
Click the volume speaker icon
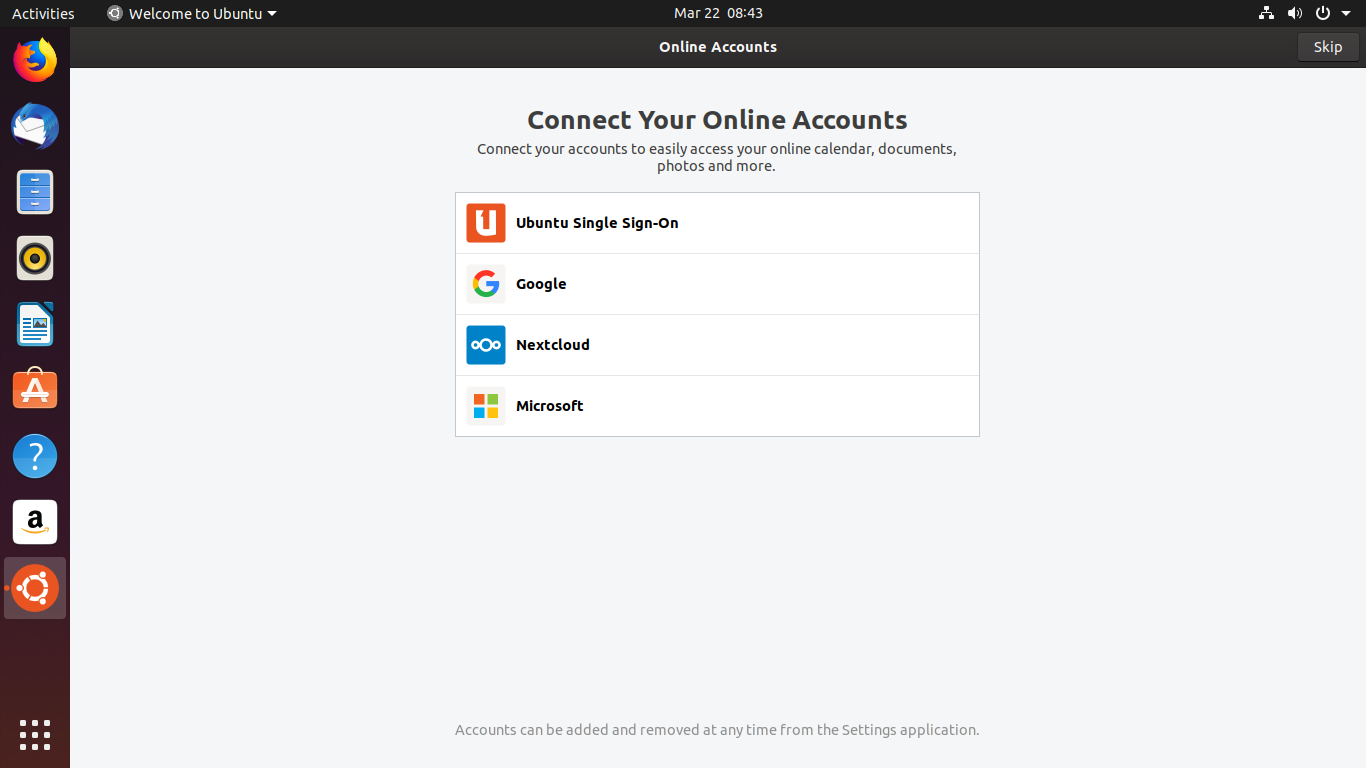1295,13
